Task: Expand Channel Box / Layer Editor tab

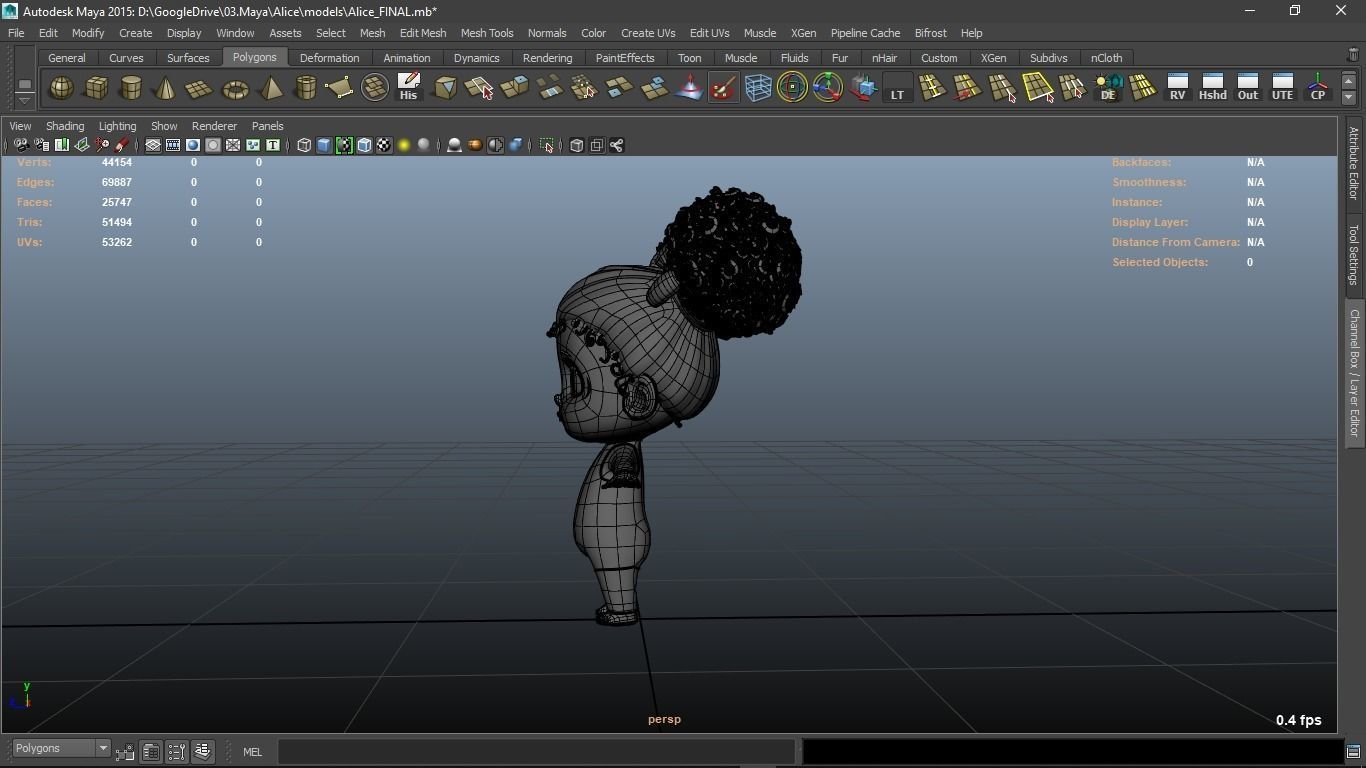Action: [x=1354, y=372]
